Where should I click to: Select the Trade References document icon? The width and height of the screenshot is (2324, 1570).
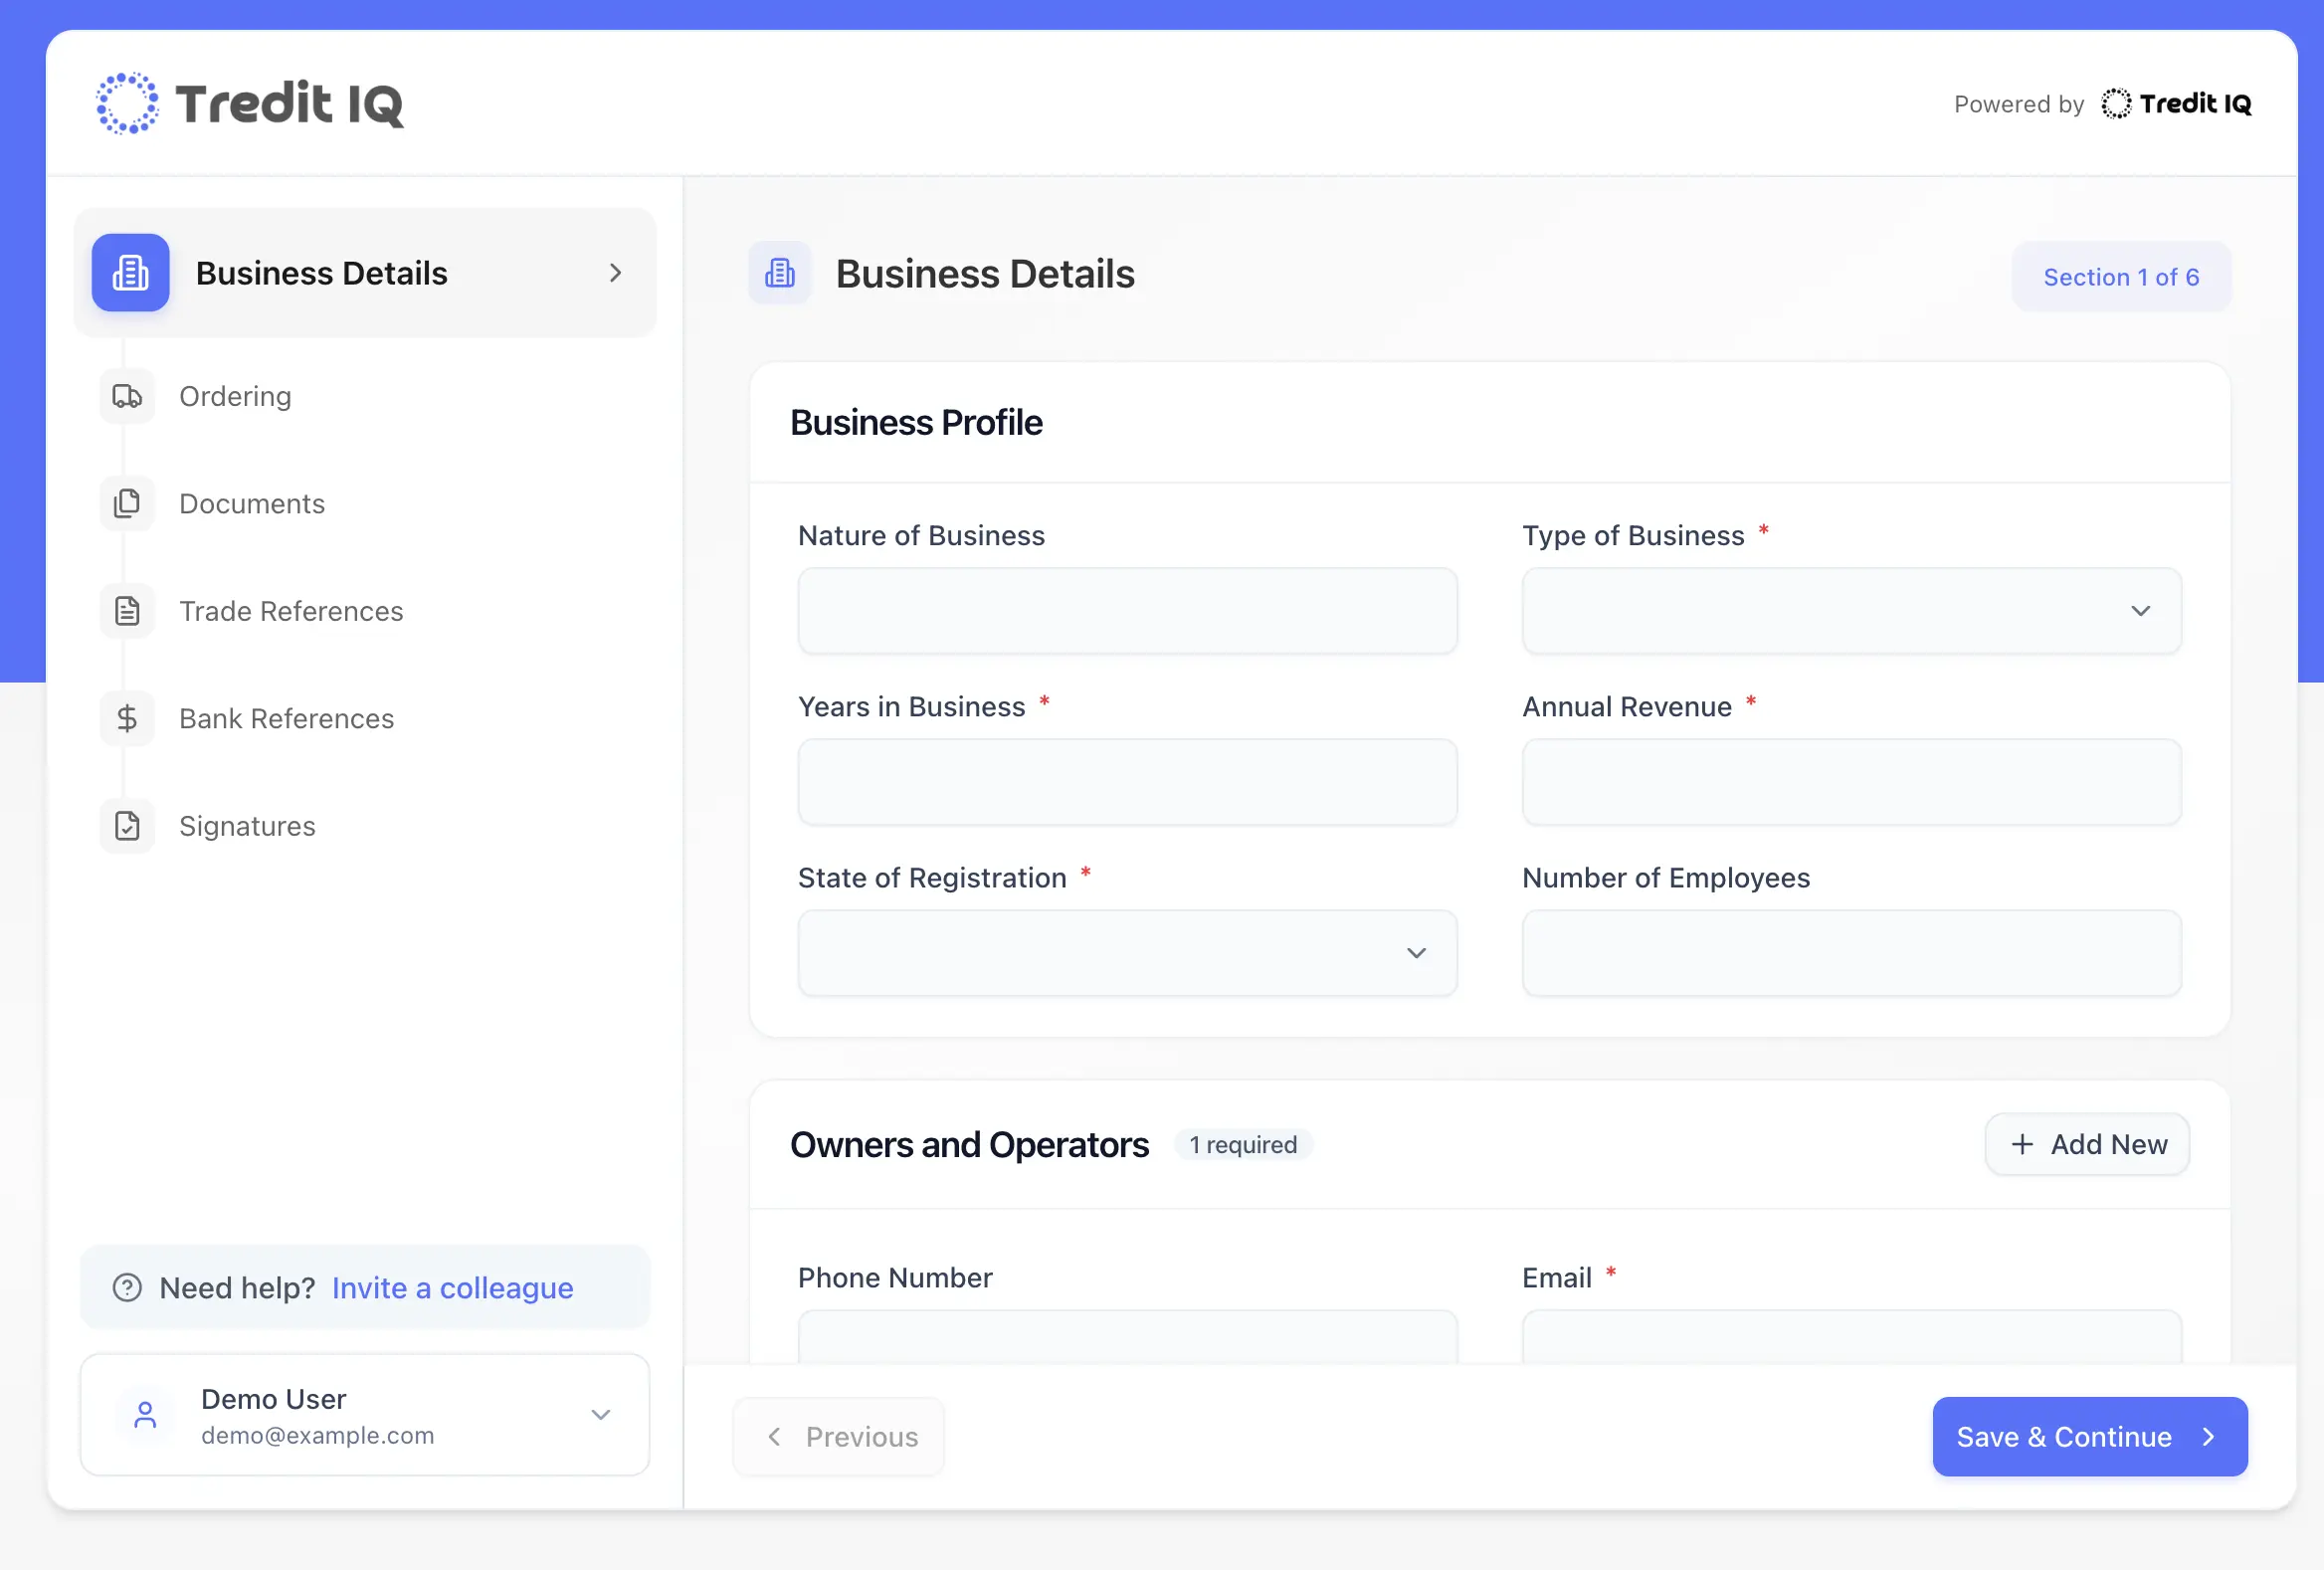(x=127, y=611)
